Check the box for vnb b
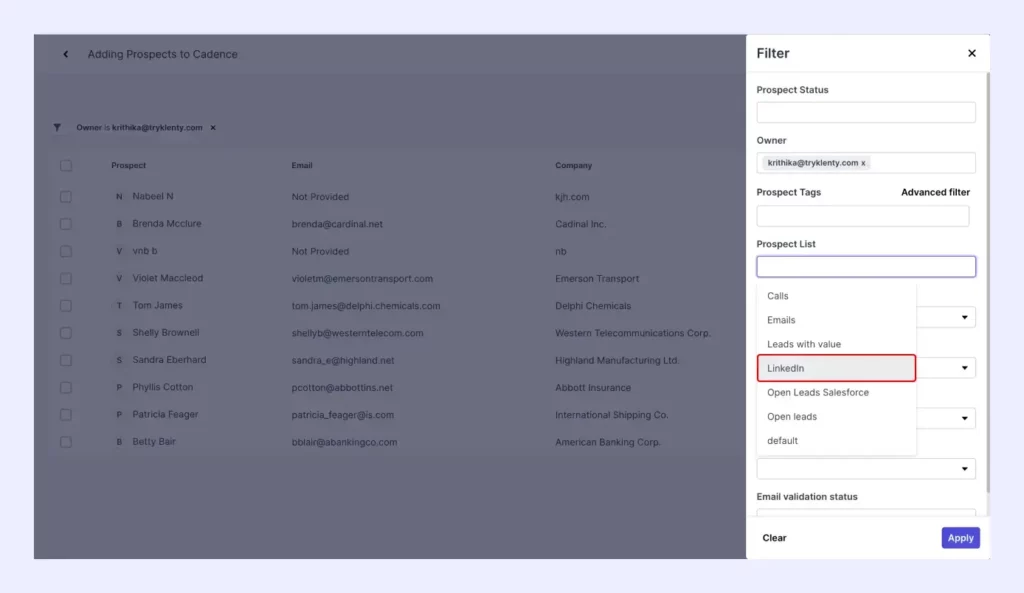The height and width of the screenshot is (593, 1024). point(66,251)
